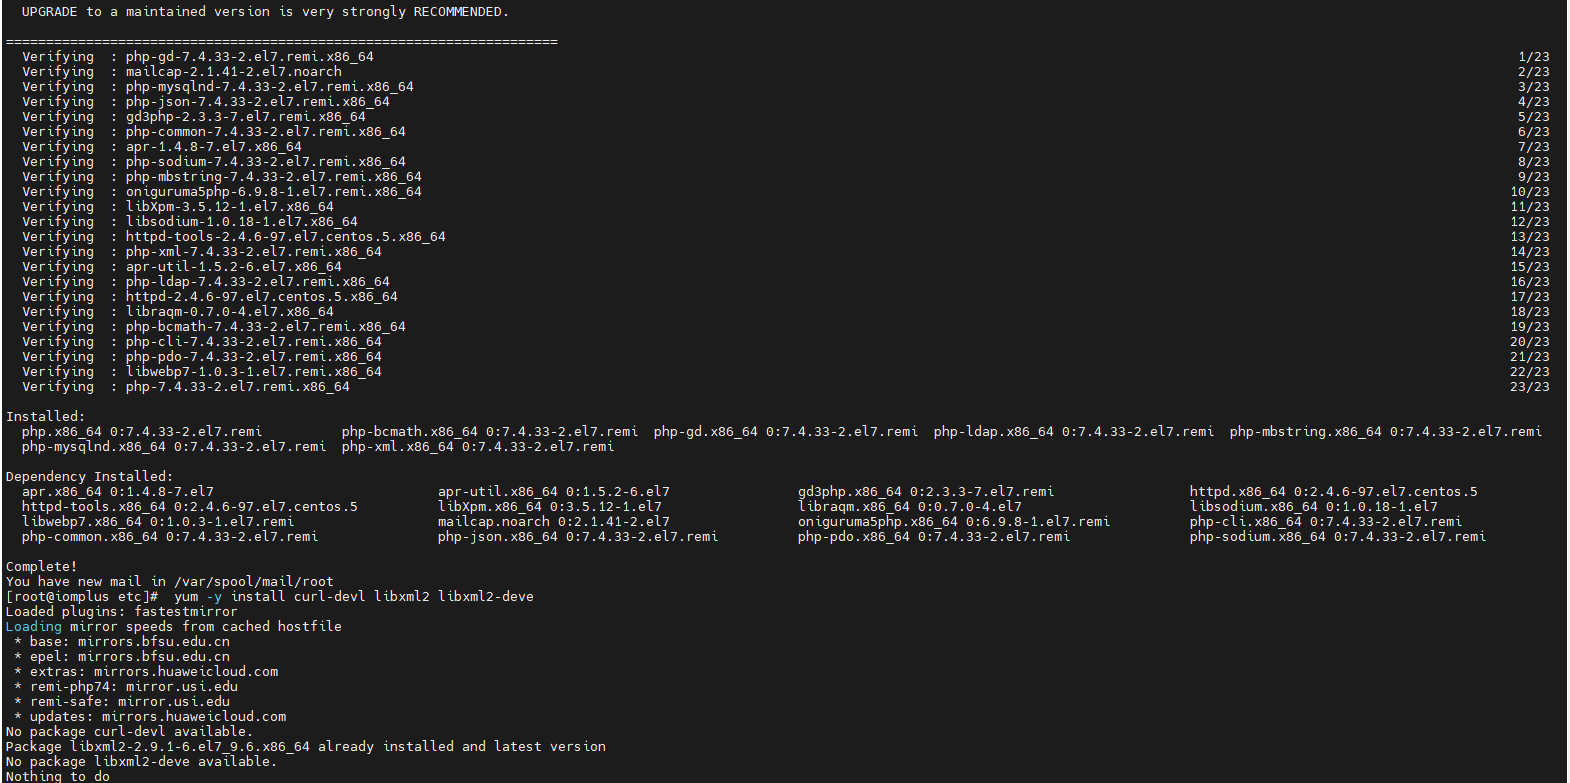The width and height of the screenshot is (1570, 783).
Task: Click the php-gd verifying line
Action: 249,57
